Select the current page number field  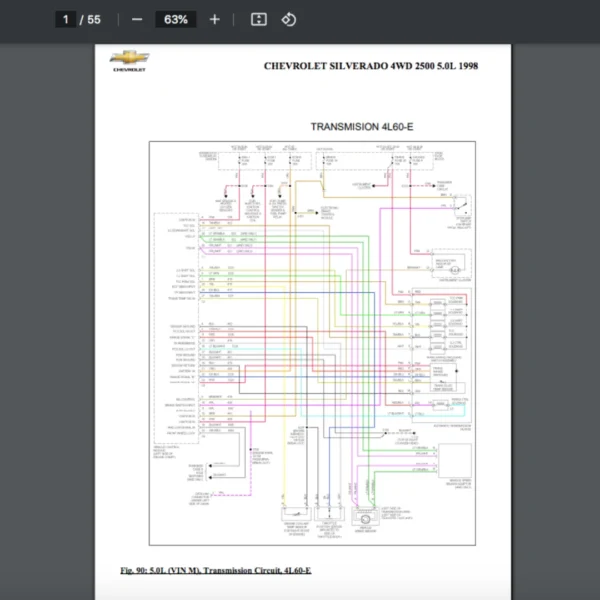[x=65, y=19]
